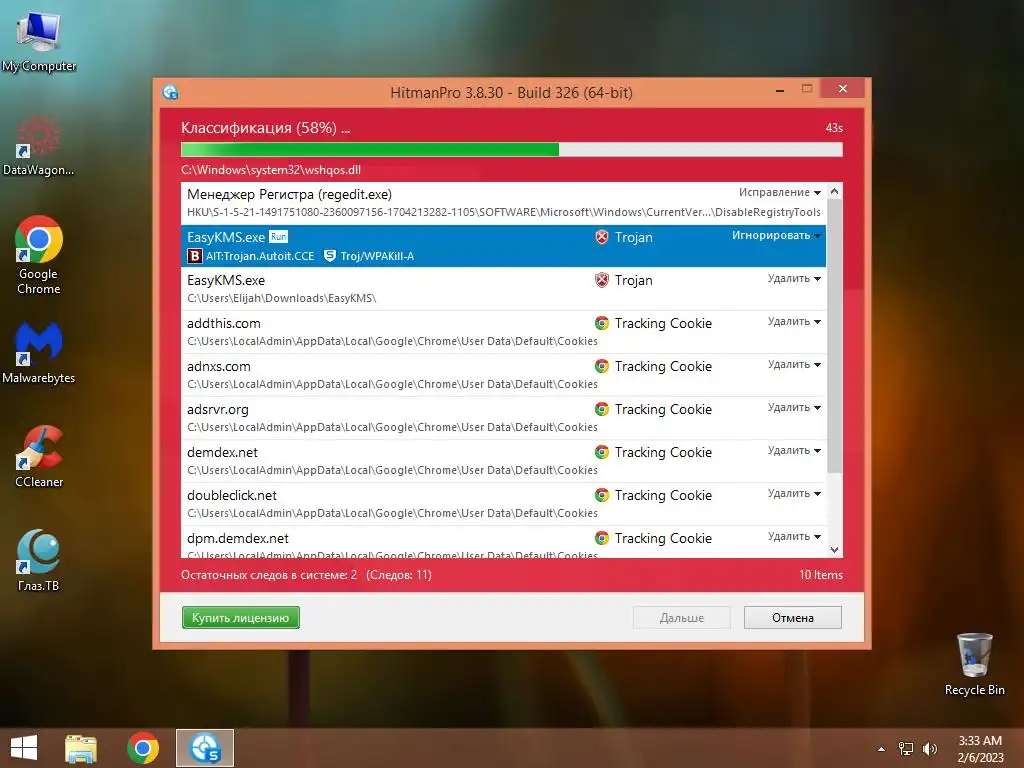Open Chrome from the taskbar
The image size is (1024, 768).
(143, 748)
